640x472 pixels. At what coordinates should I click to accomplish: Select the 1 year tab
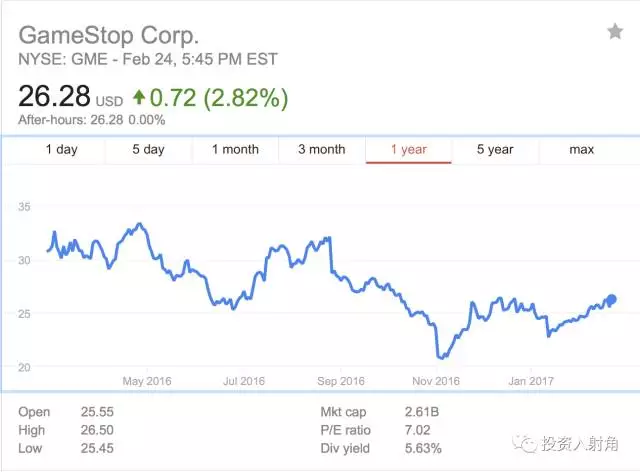click(x=408, y=150)
